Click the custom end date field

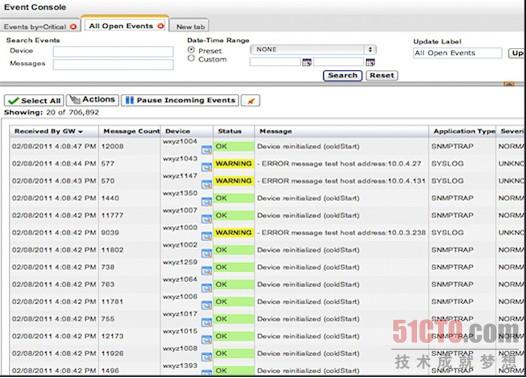(x=339, y=62)
